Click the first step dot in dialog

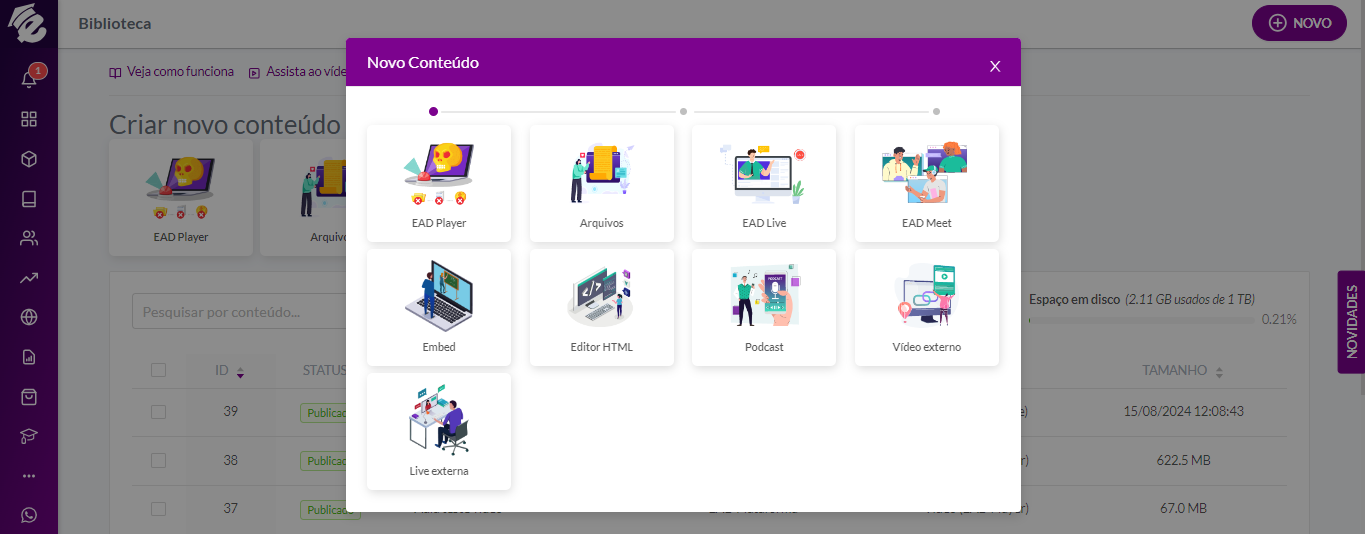tap(433, 112)
